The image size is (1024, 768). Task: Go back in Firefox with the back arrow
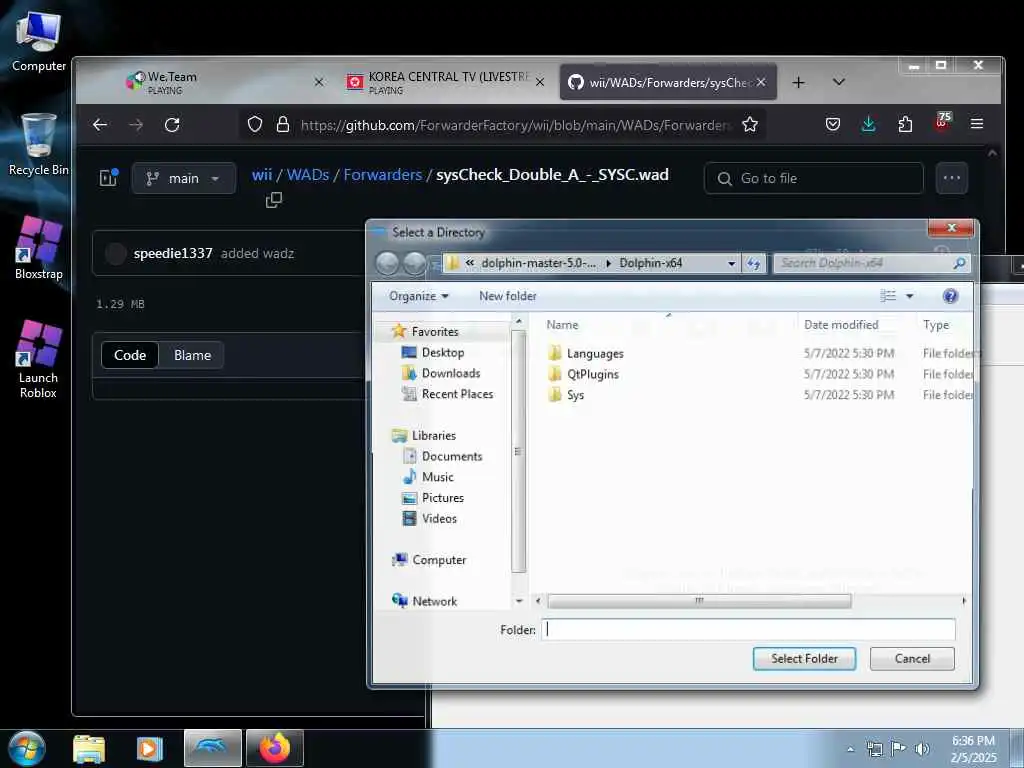click(x=100, y=125)
